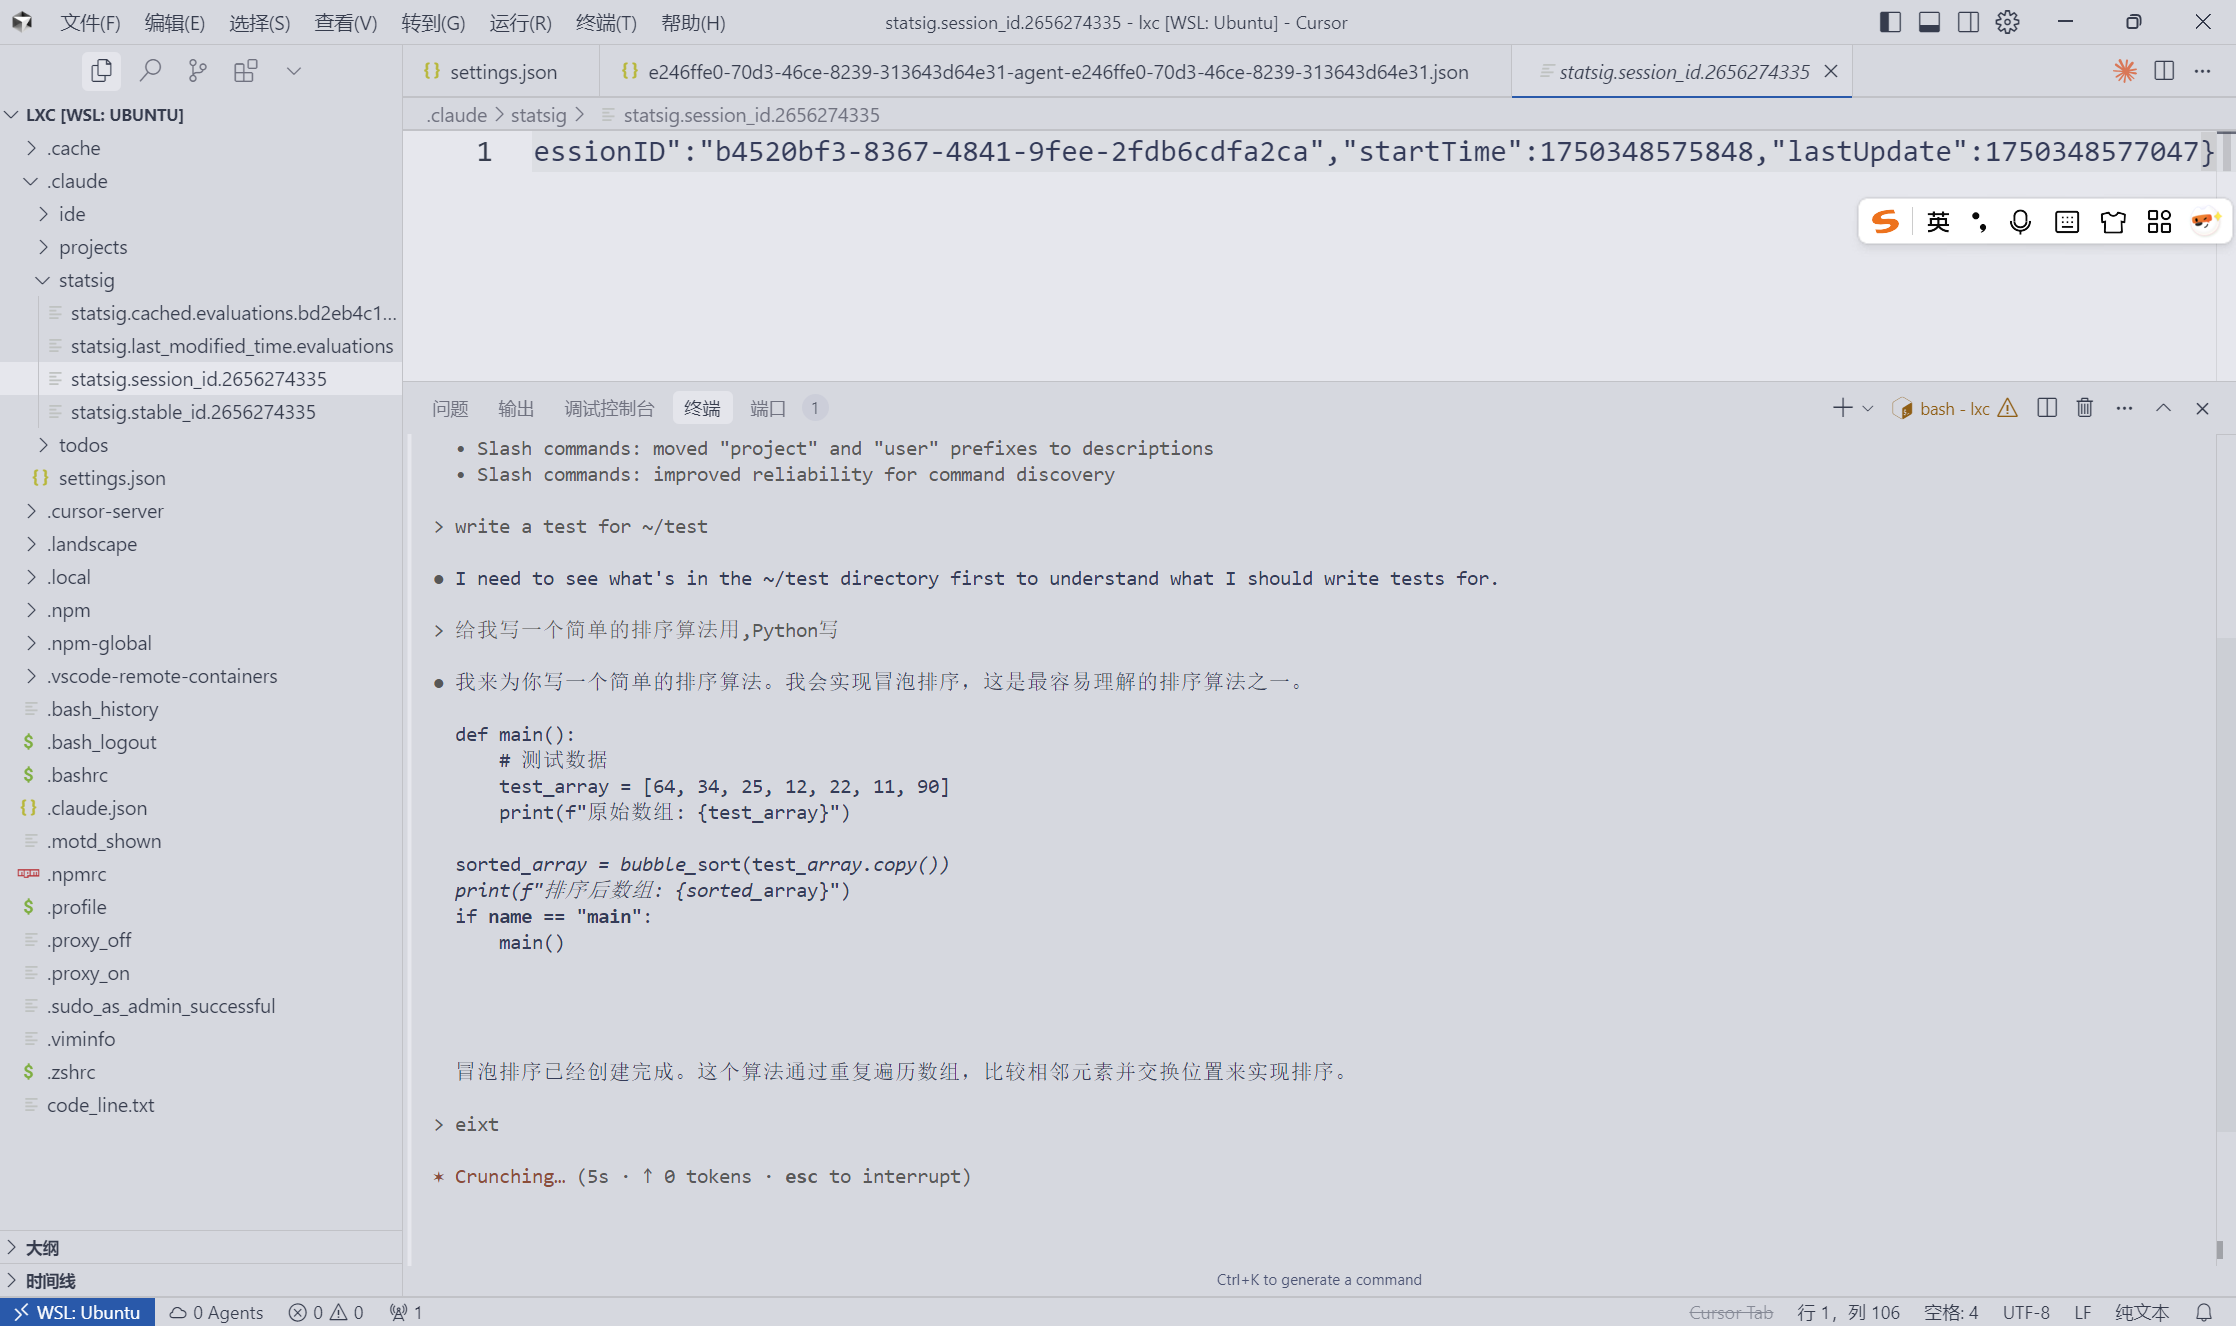Click the UTF-8 encoding status item
The width and height of the screenshot is (2236, 1326).
pyautogui.click(x=2025, y=1312)
